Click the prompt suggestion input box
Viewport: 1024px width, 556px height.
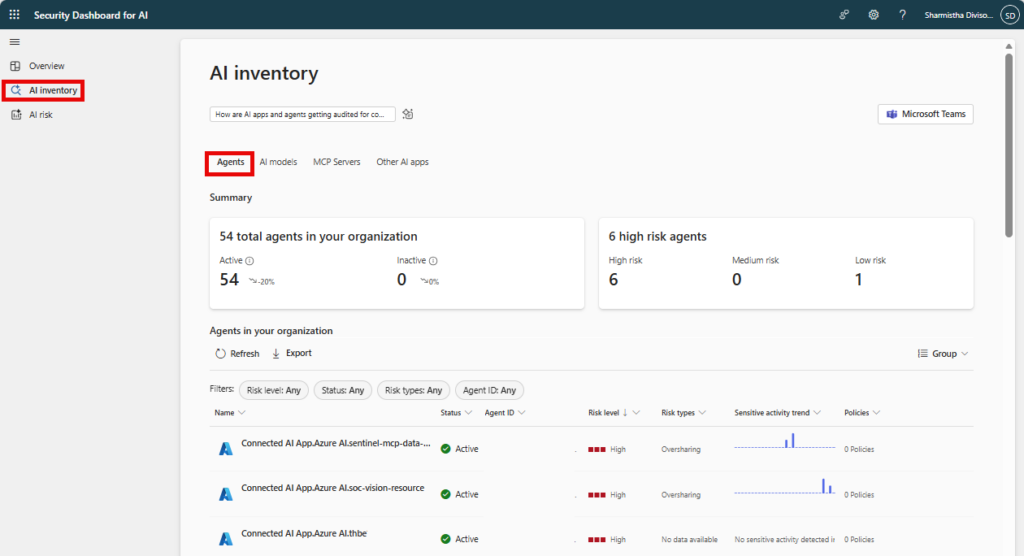coord(302,114)
